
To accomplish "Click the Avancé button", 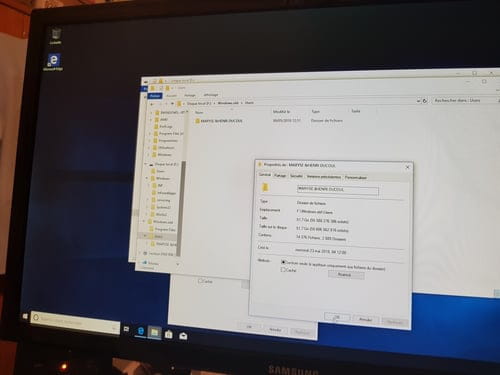I will click(x=346, y=275).
